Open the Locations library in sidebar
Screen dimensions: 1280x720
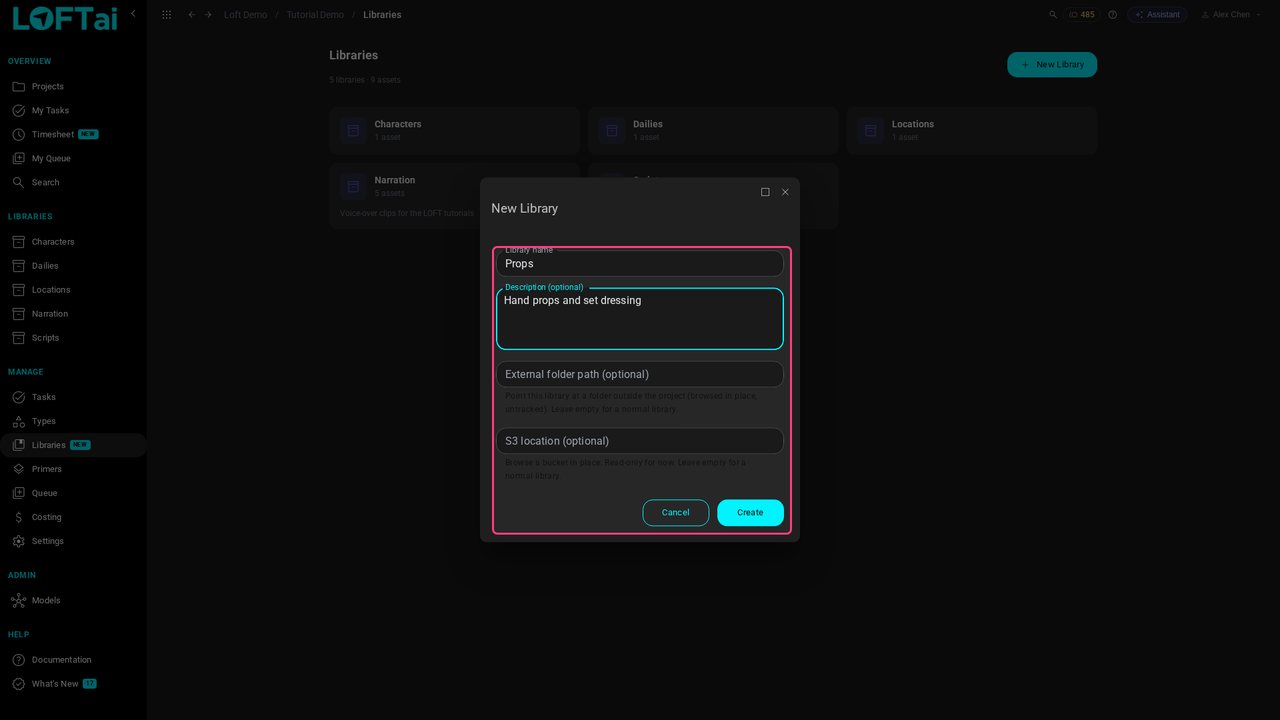pos(73,290)
